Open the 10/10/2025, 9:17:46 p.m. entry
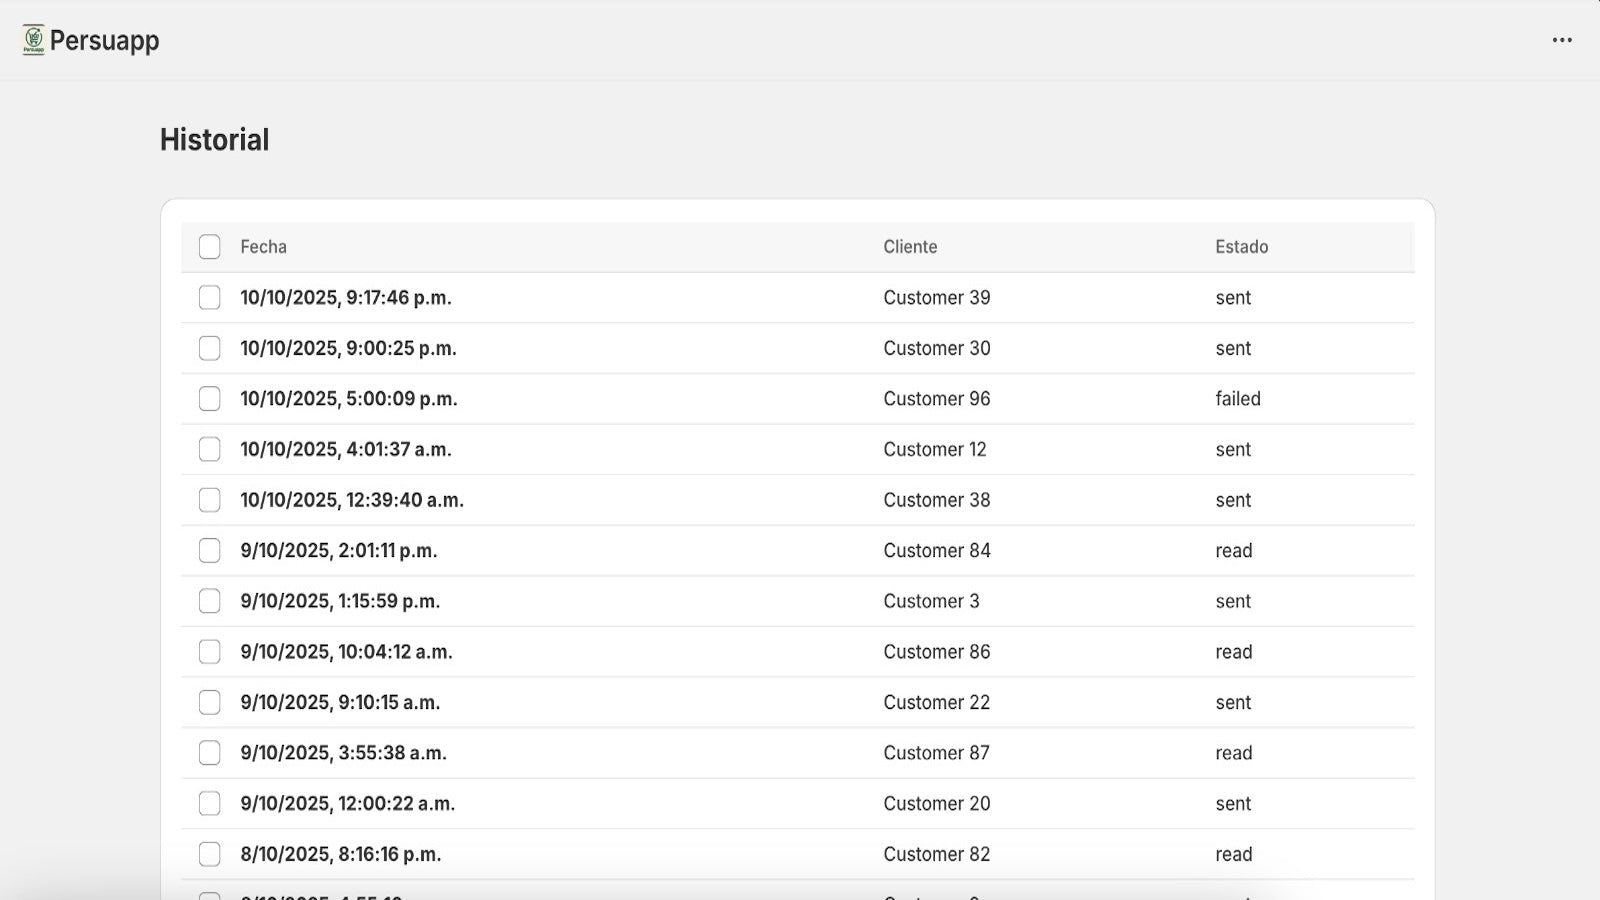Screen dimensions: 1600x900 point(345,298)
